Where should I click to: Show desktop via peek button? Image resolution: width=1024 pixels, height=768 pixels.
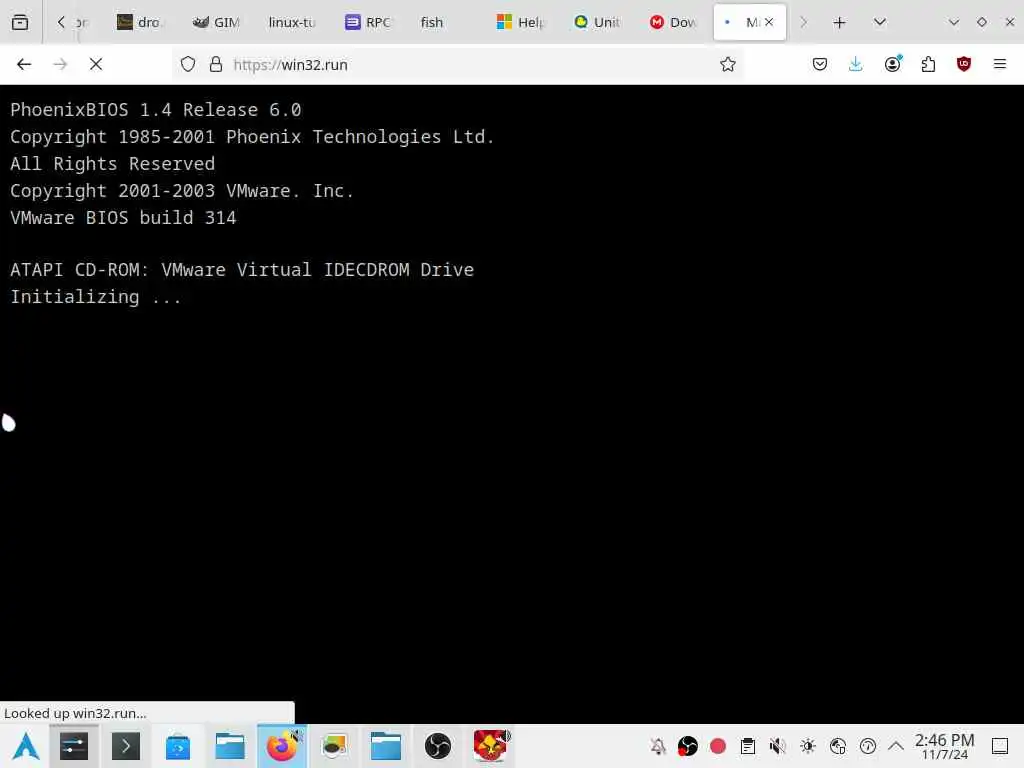click(x=1000, y=746)
